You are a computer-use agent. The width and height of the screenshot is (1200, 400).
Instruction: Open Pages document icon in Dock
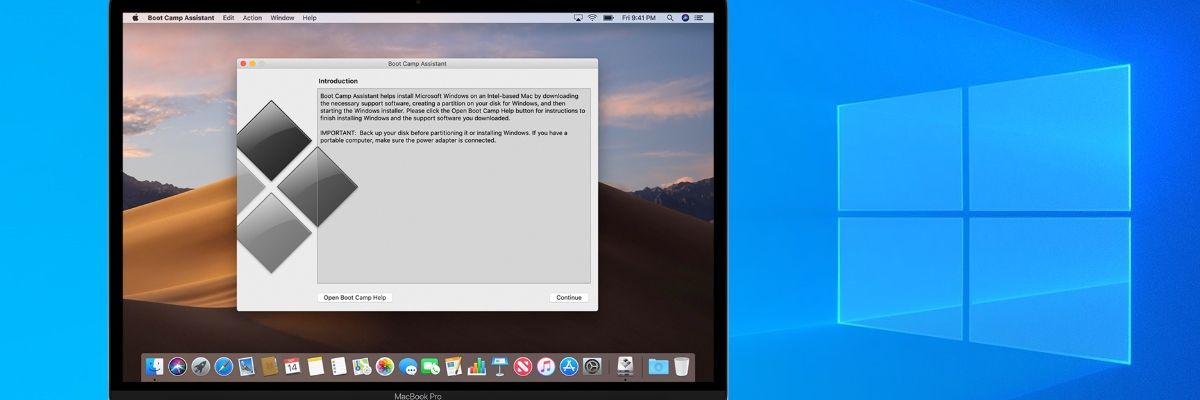pos(453,367)
